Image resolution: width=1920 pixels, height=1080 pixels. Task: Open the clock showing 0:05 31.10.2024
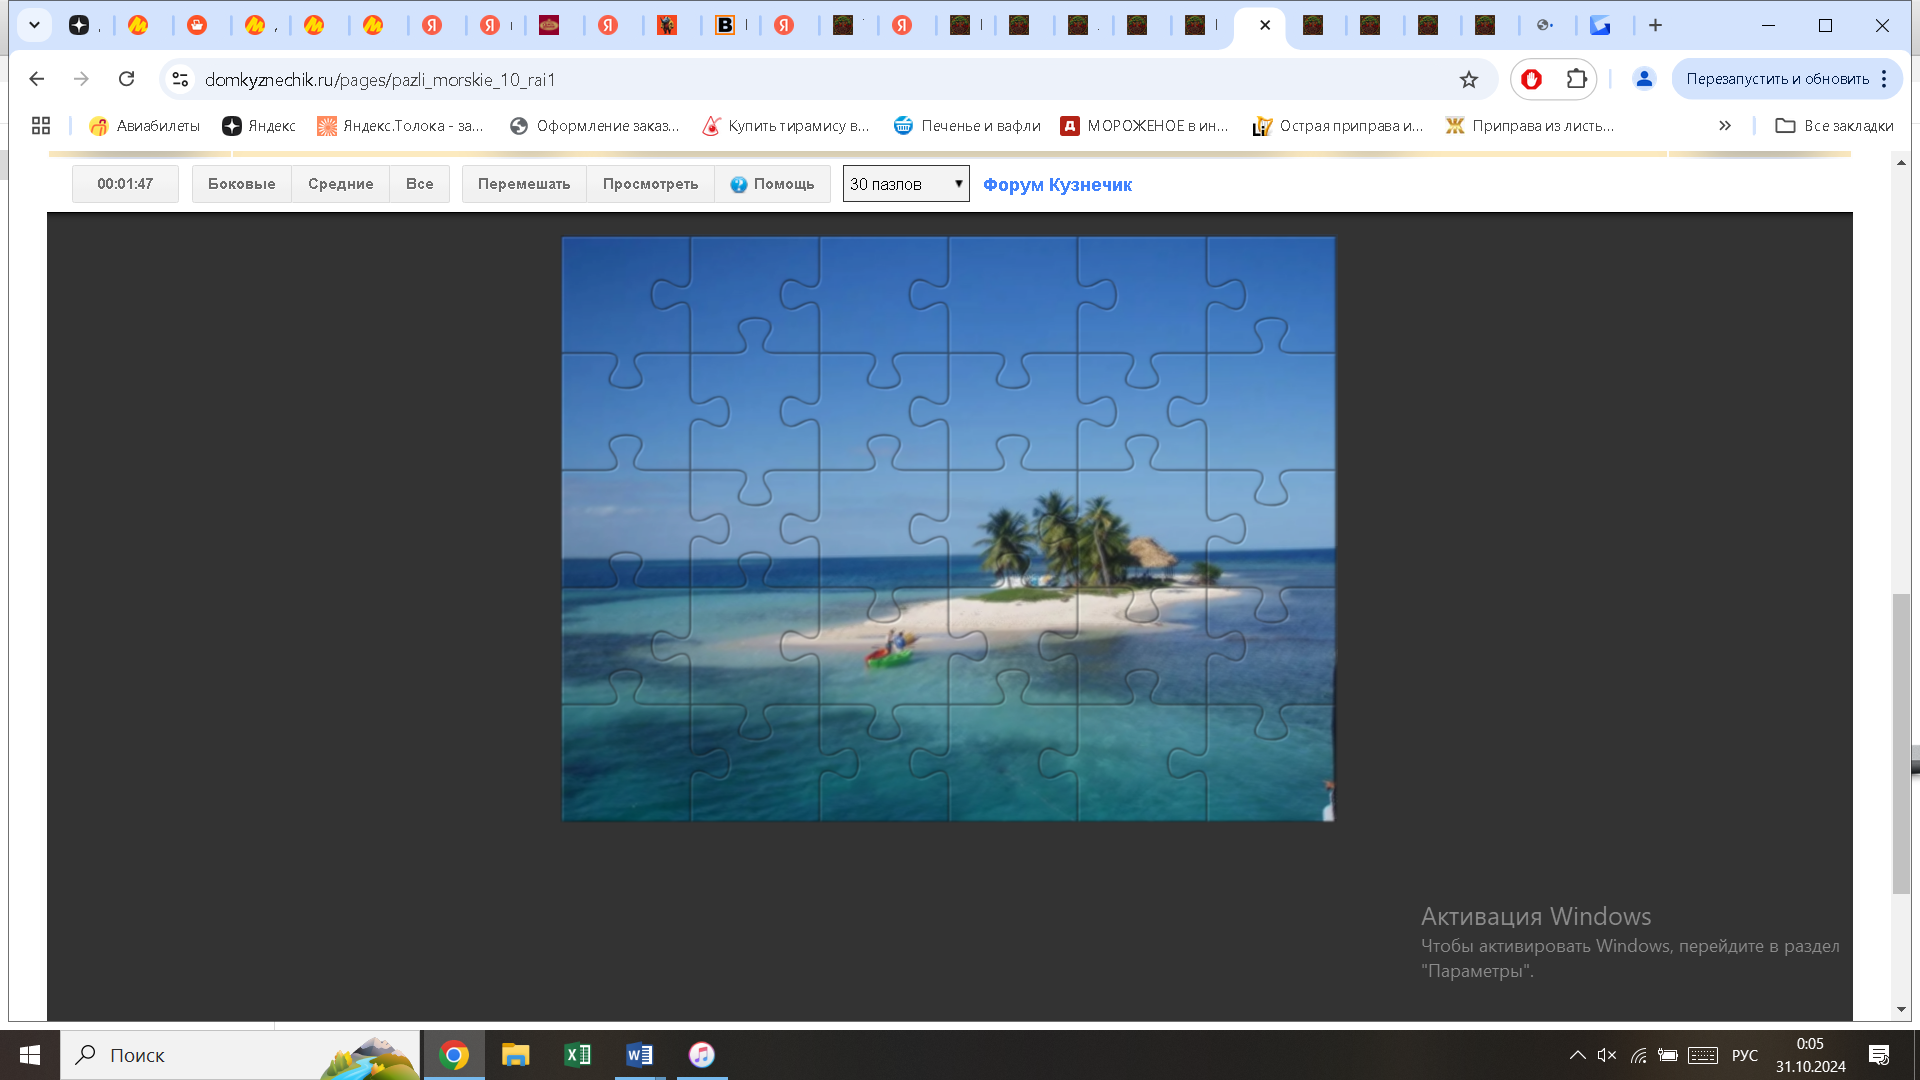click(1811, 1055)
